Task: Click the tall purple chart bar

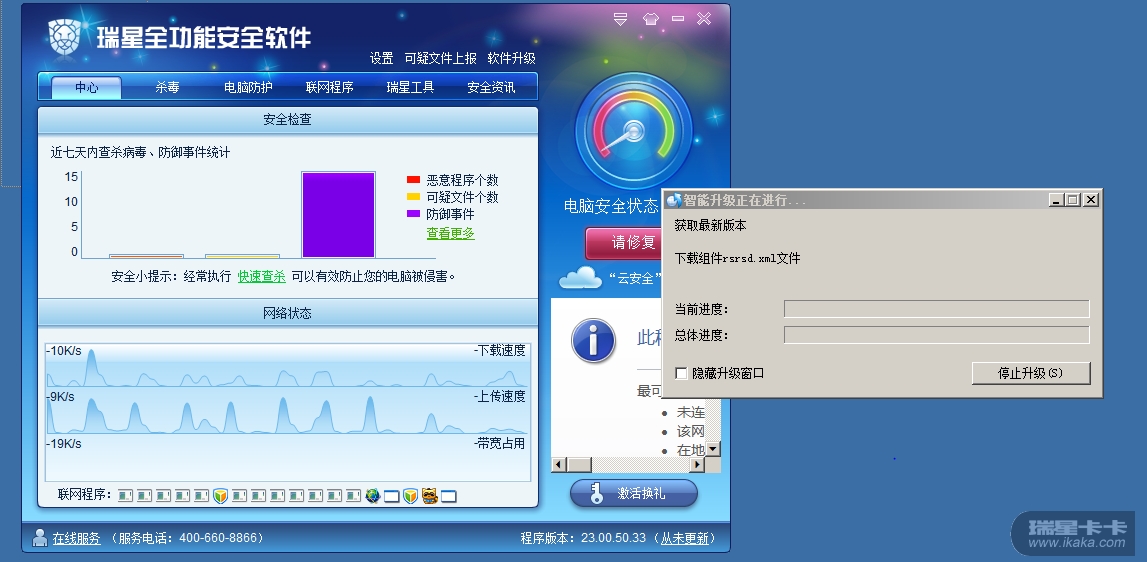Action: tap(338, 214)
